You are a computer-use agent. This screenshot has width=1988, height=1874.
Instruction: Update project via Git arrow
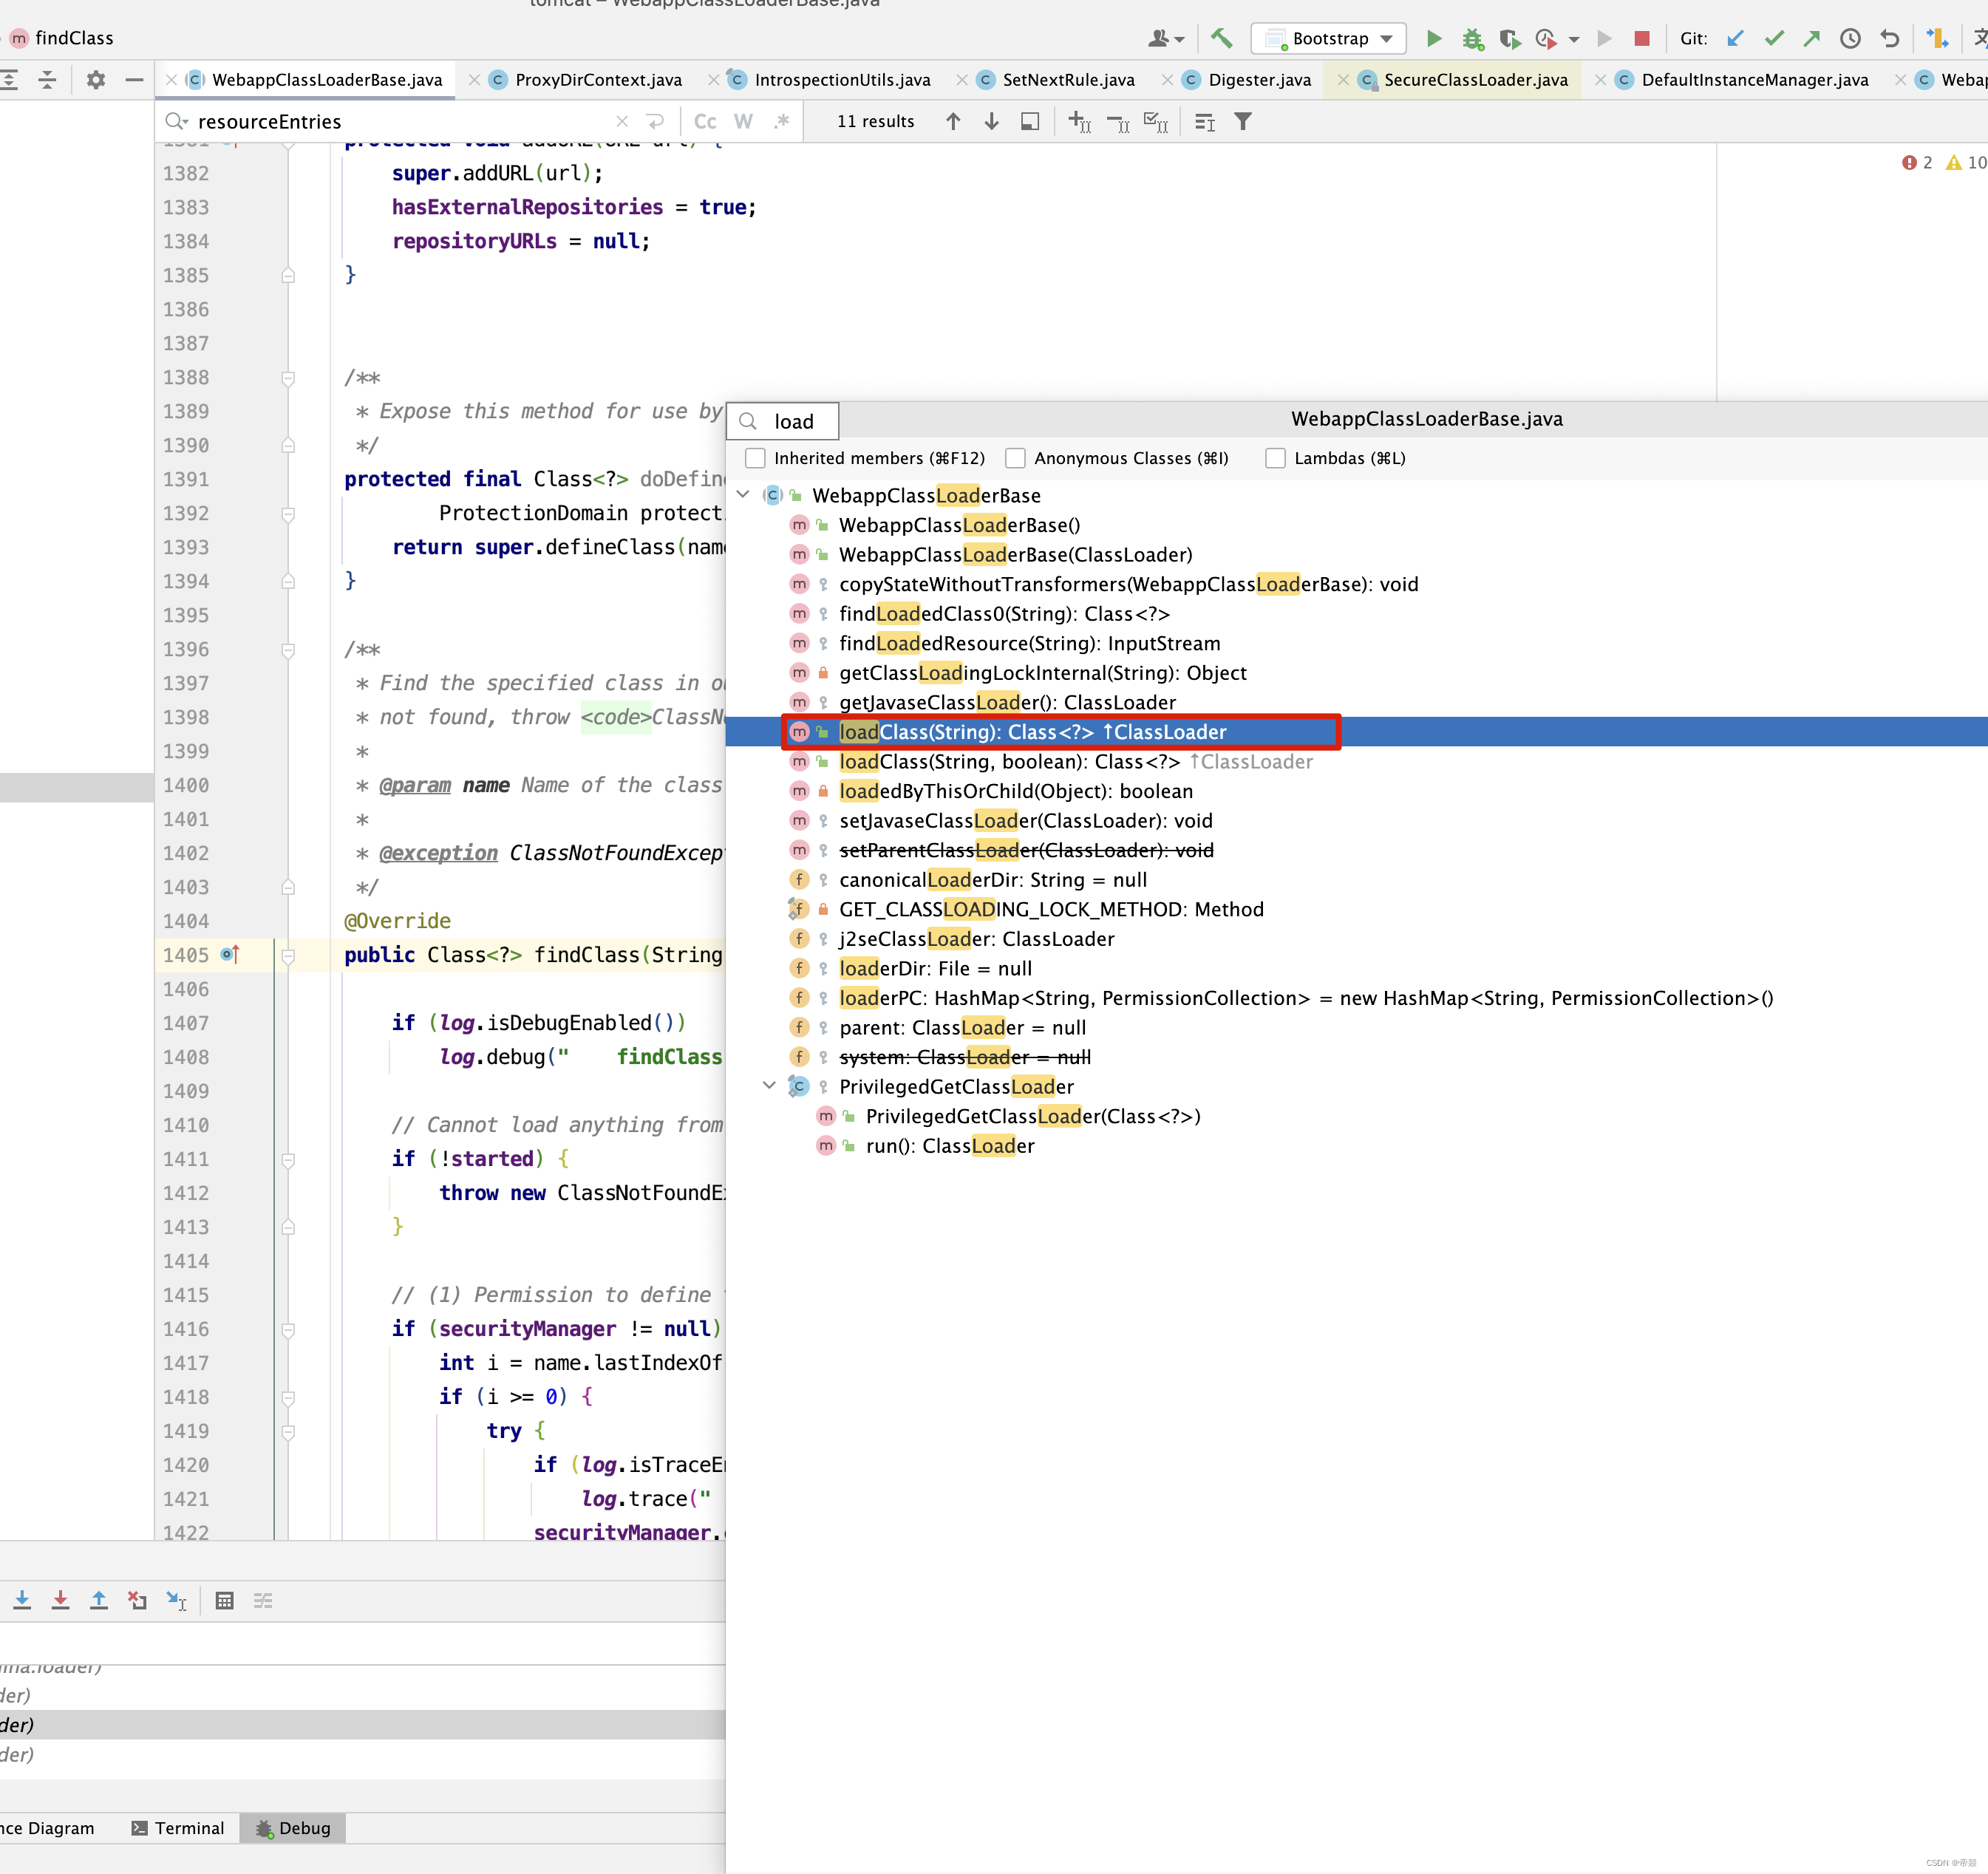[x=1735, y=39]
